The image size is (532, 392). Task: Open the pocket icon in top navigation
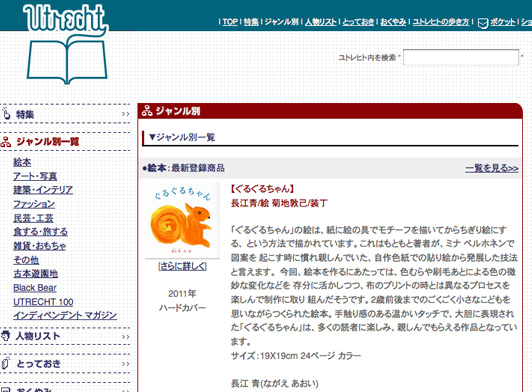pyautogui.click(x=482, y=23)
